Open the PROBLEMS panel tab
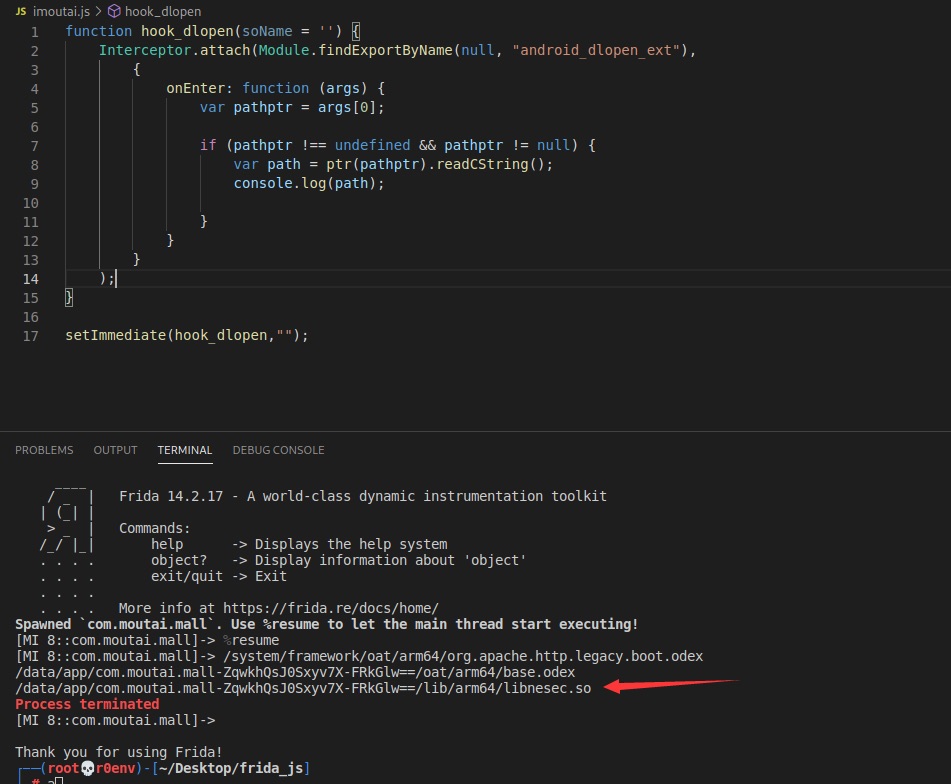 pos(44,450)
